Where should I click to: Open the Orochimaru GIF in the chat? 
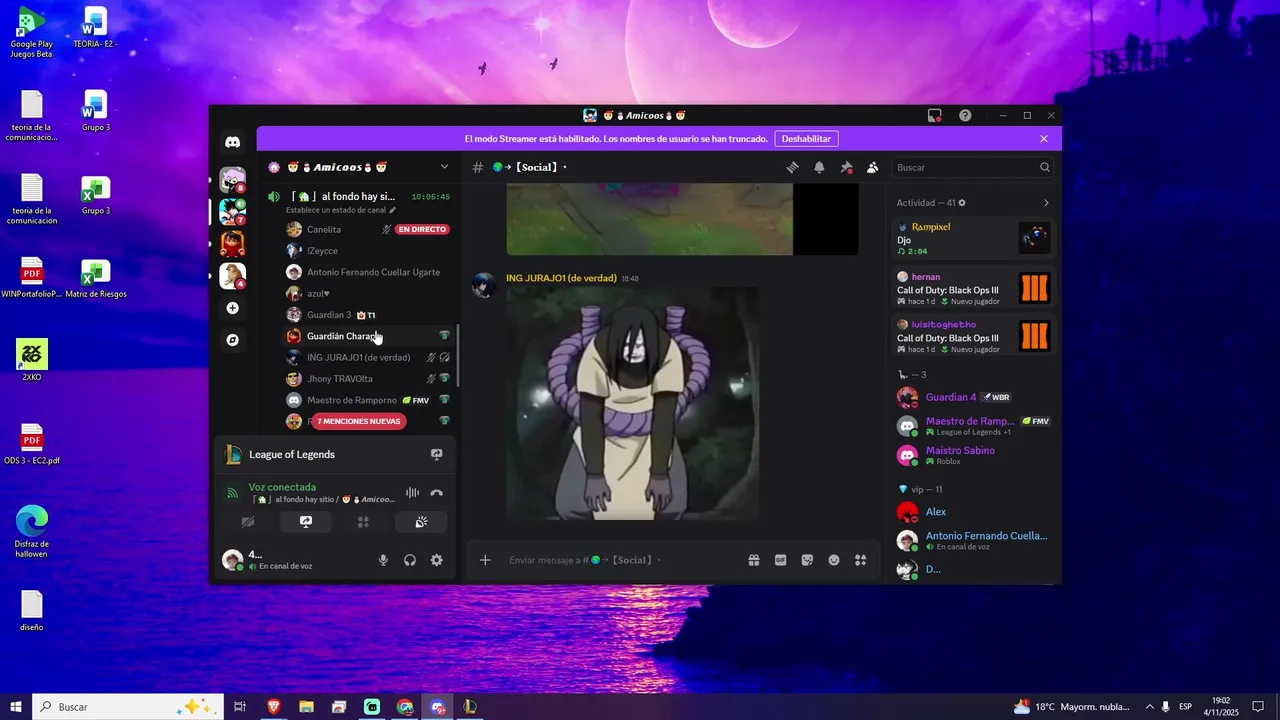pyautogui.click(x=632, y=404)
